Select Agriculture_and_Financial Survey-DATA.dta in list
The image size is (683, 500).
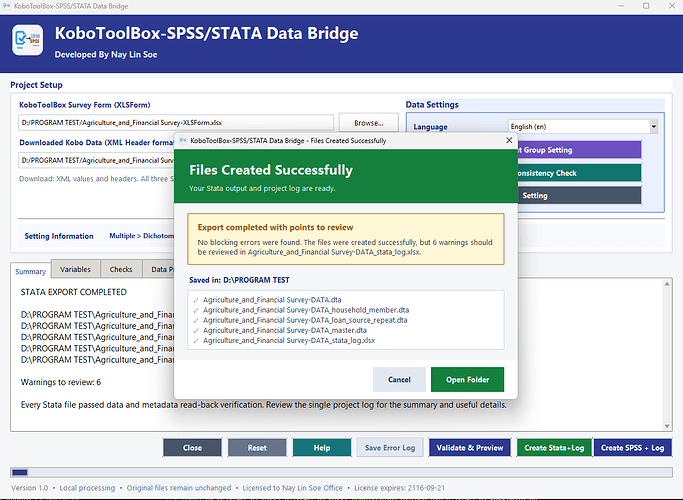(272, 300)
